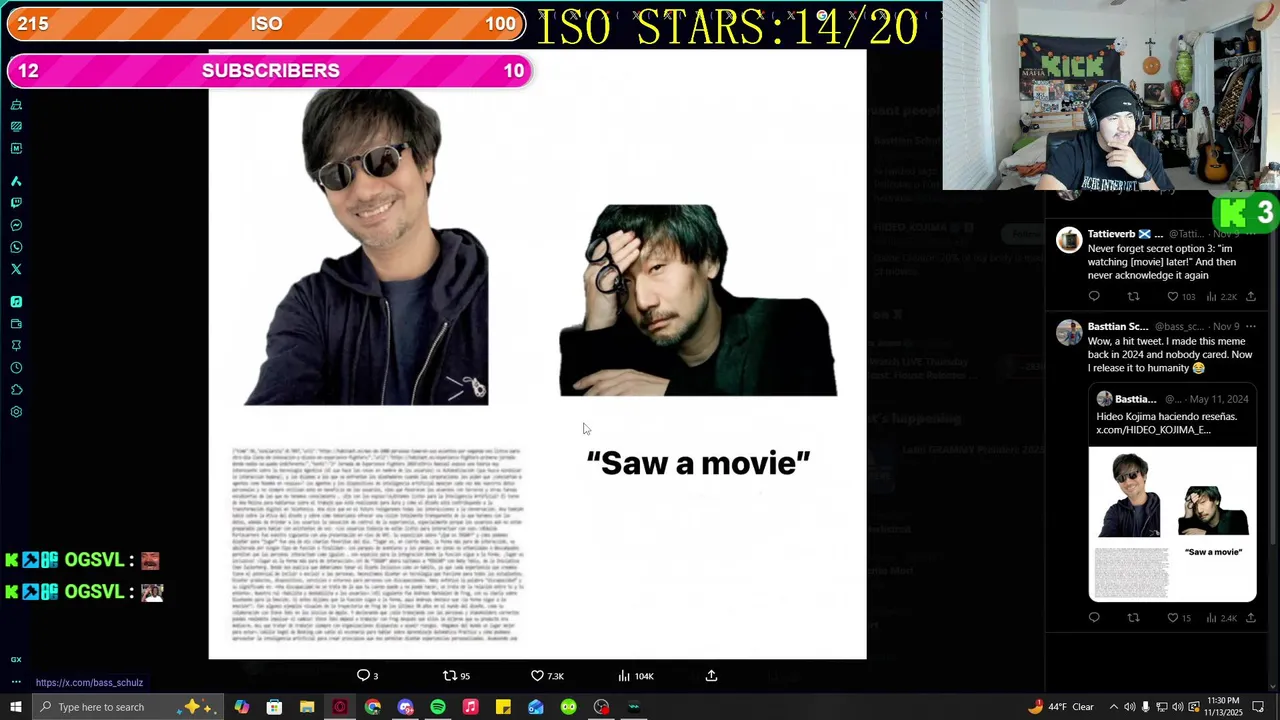Click the "Saw a movie" caption in the meme
1280x720 pixels.
(698, 462)
